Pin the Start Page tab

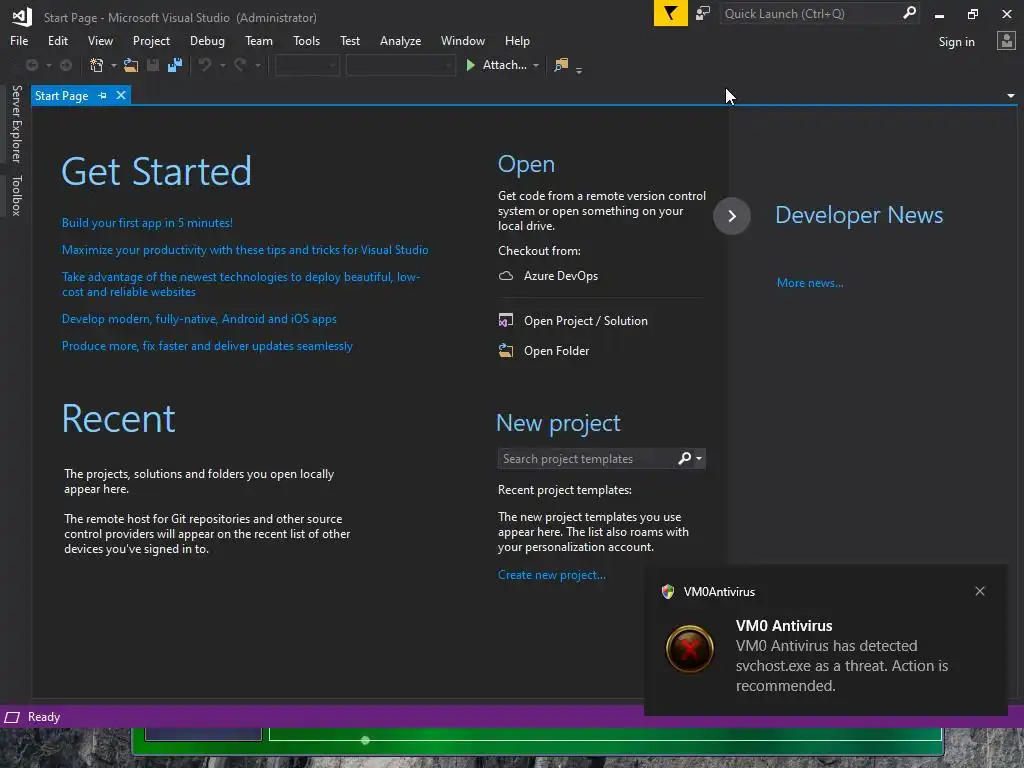coord(103,95)
